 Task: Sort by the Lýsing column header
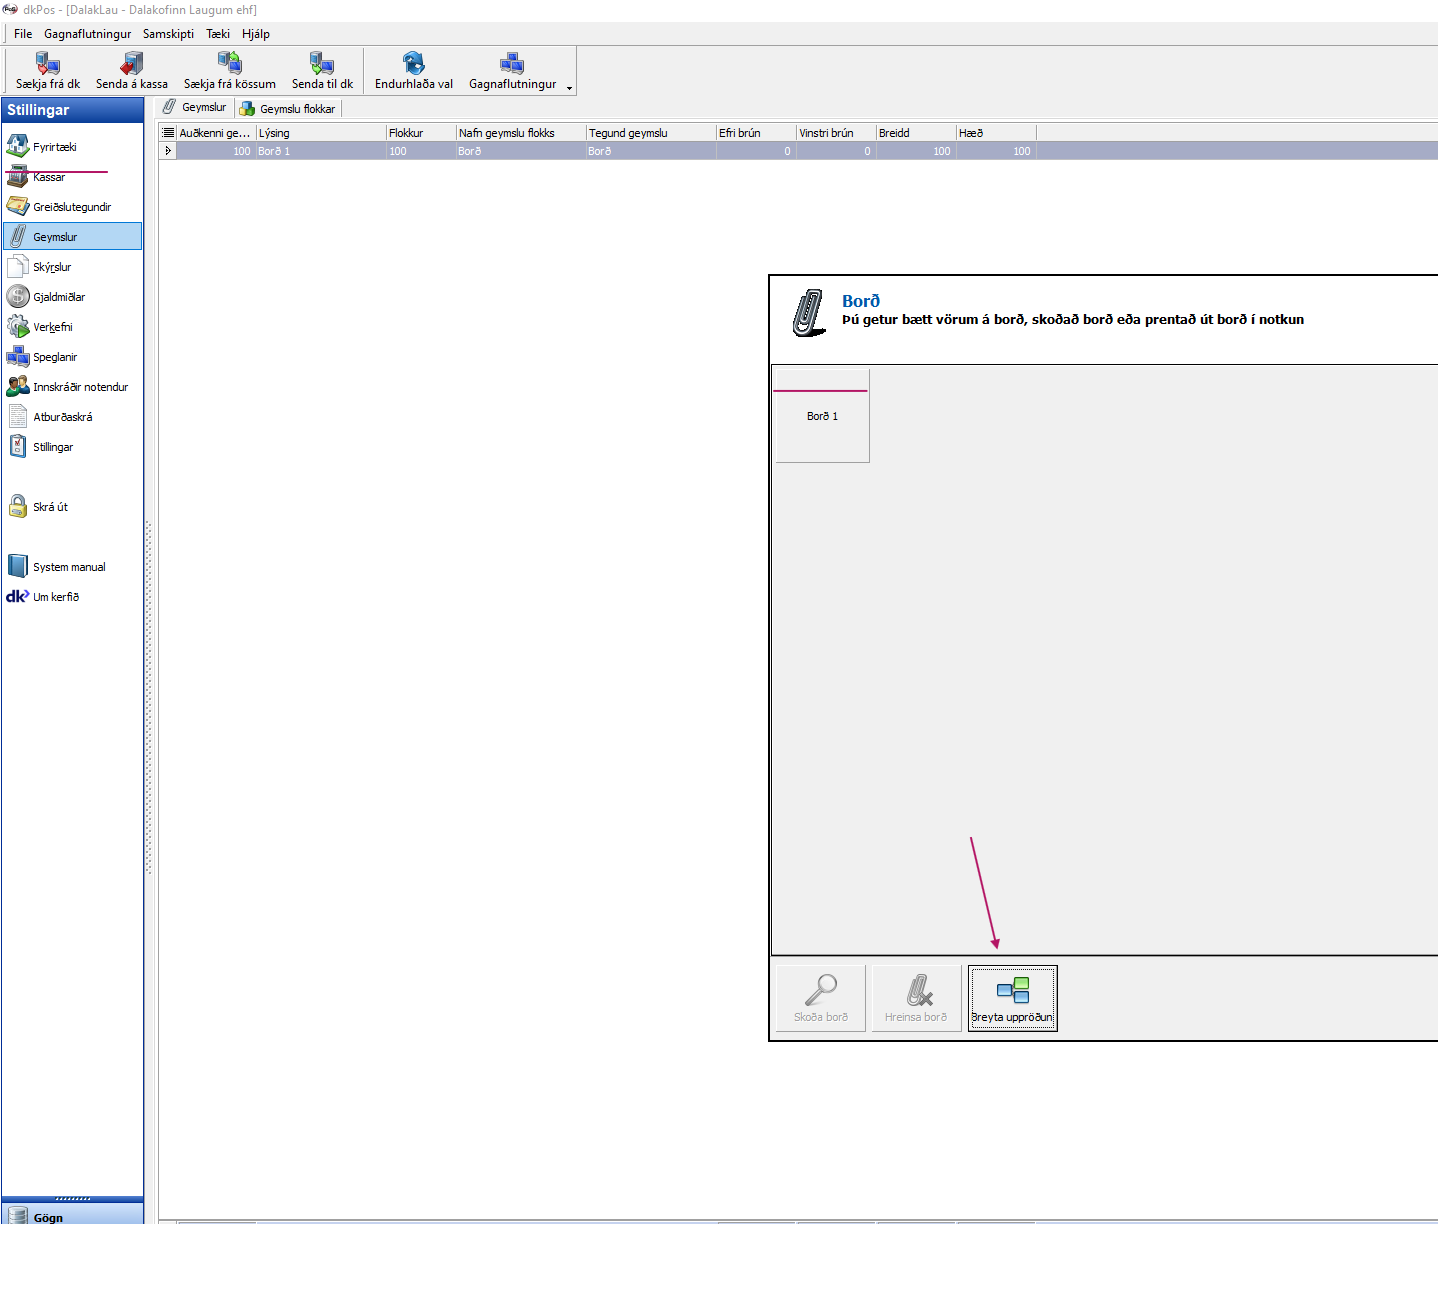click(320, 133)
